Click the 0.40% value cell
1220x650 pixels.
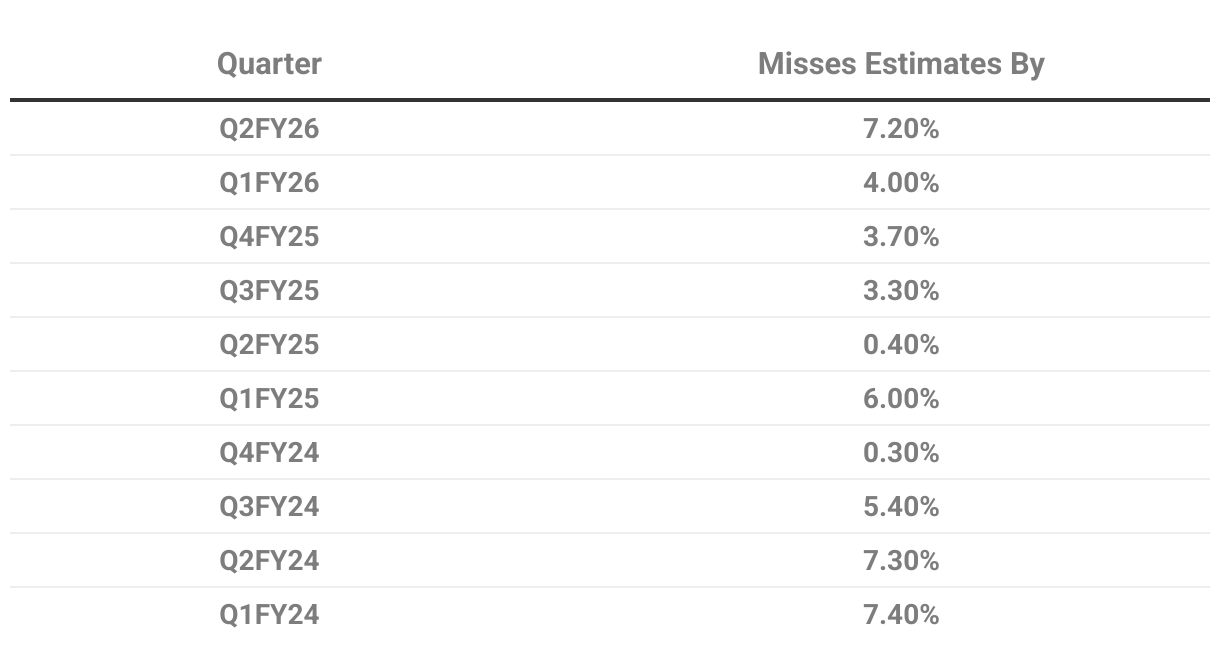[x=901, y=345]
